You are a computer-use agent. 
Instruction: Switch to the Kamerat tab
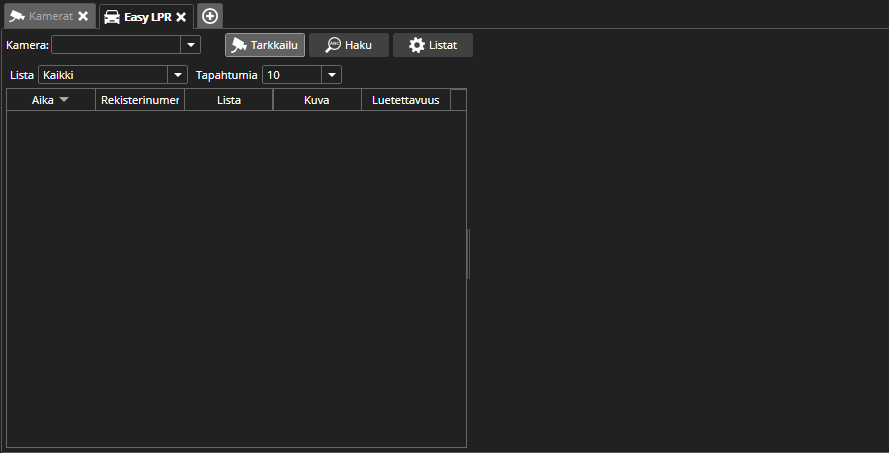[x=42, y=16]
